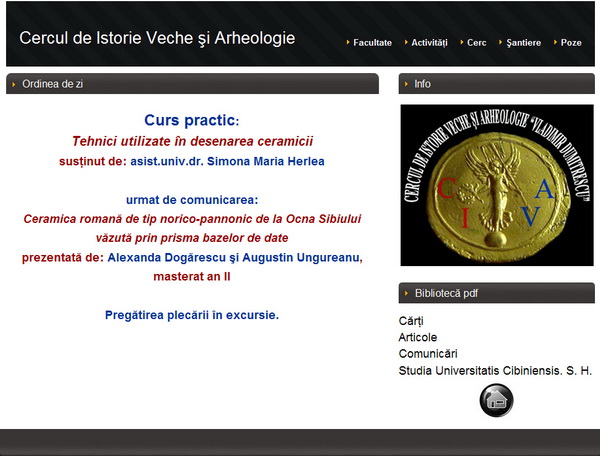This screenshot has width=600, height=456.
Task: Open the Articole library link
Action: (417, 337)
